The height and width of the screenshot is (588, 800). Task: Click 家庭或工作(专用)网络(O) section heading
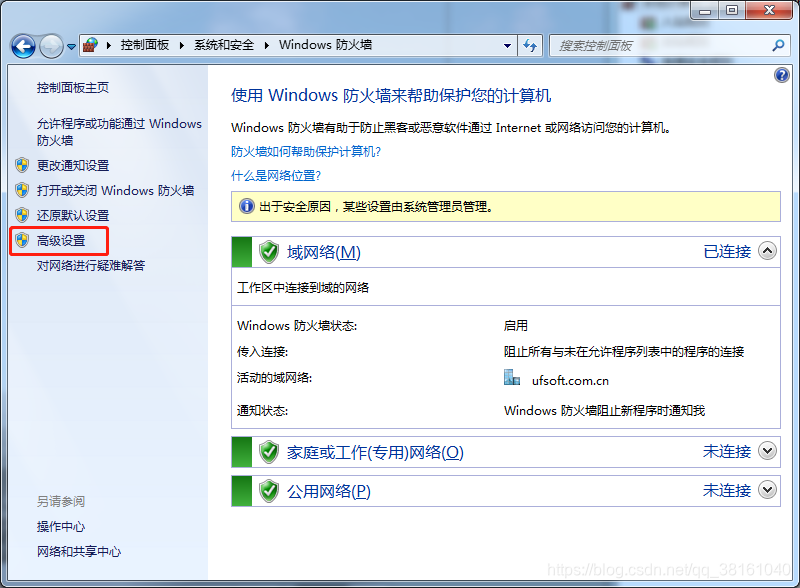tap(375, 452)
